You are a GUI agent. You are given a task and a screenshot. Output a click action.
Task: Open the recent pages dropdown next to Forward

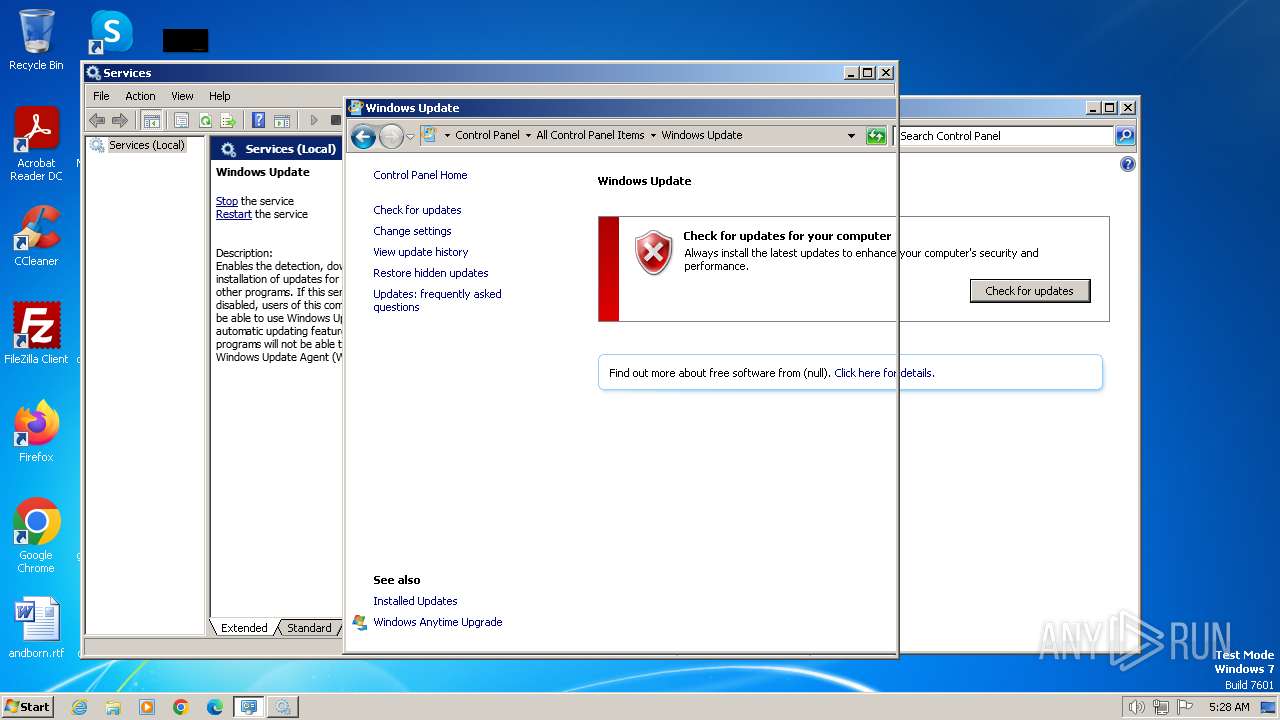click(x=410, y=137)
